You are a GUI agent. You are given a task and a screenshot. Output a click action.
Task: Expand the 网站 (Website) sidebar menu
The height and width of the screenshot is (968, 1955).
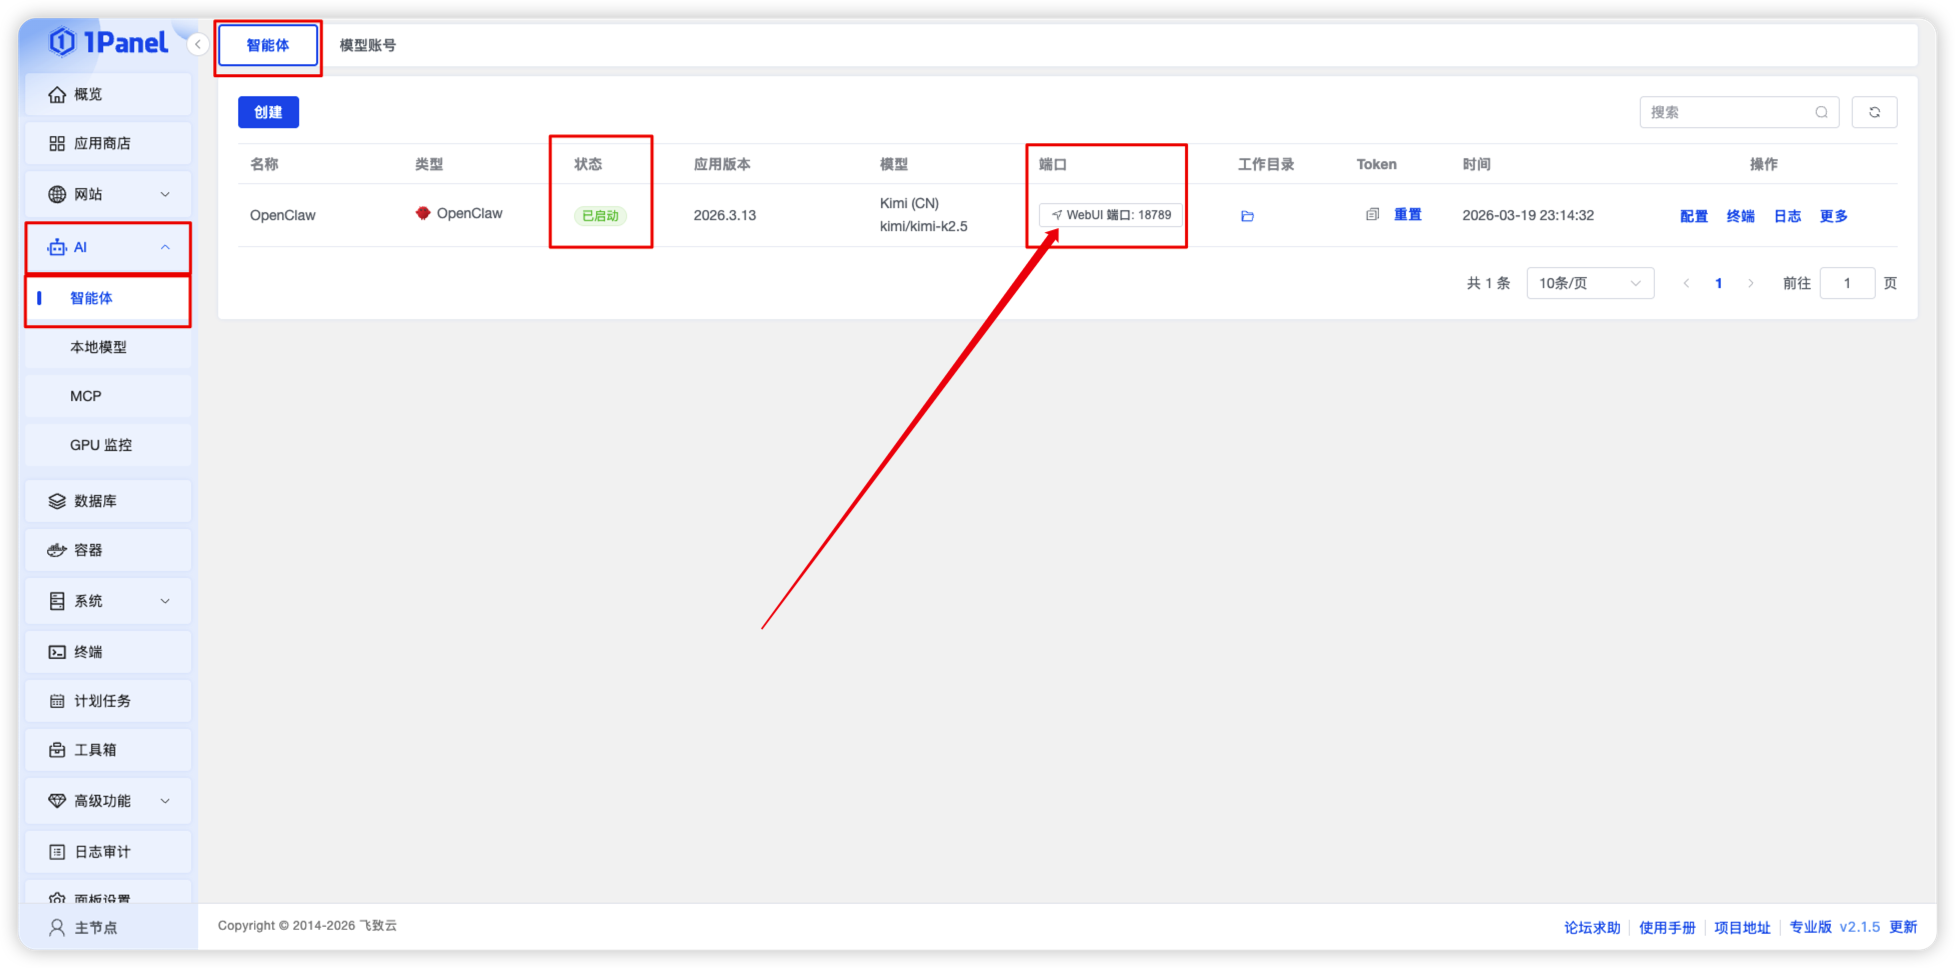[108, 194]
